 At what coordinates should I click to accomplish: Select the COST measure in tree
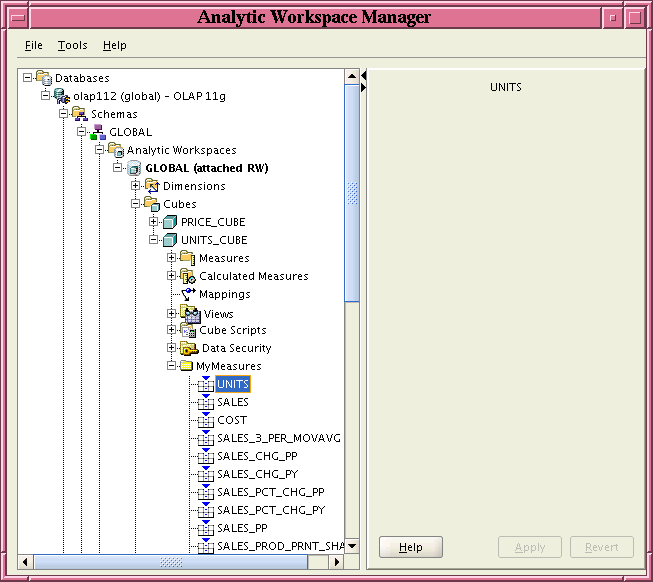[x=232, y=420]
